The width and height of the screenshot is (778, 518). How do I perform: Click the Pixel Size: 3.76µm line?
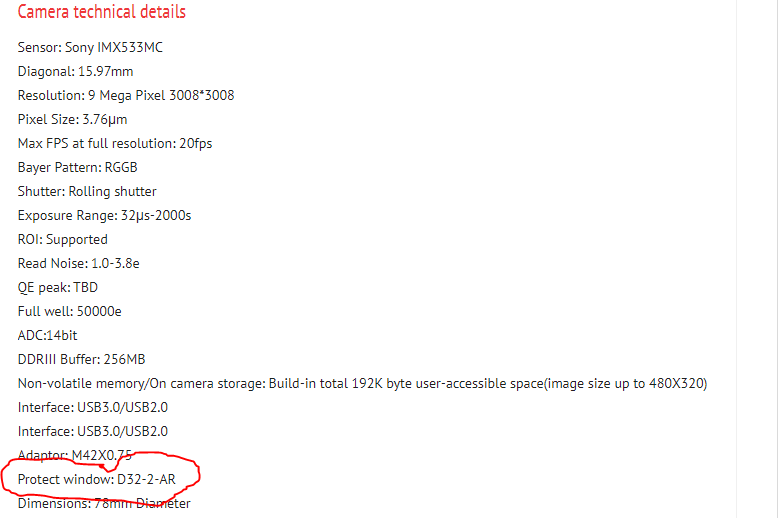[72, 119]
